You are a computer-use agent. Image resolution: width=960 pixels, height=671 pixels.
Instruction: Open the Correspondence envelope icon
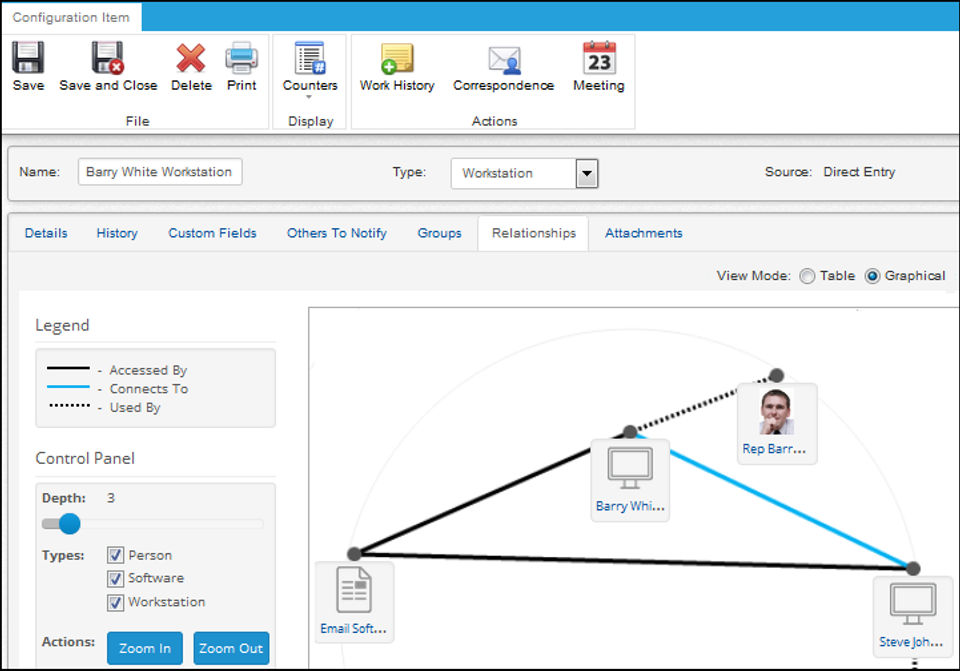click(x=504, y=60)
